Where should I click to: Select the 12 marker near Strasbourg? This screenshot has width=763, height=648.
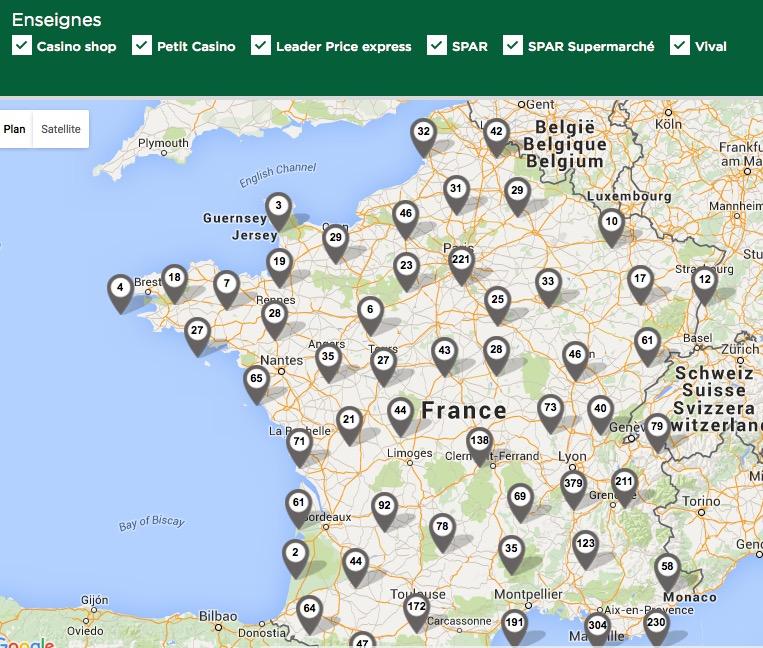pyautogui.click(x=705, y=286)
